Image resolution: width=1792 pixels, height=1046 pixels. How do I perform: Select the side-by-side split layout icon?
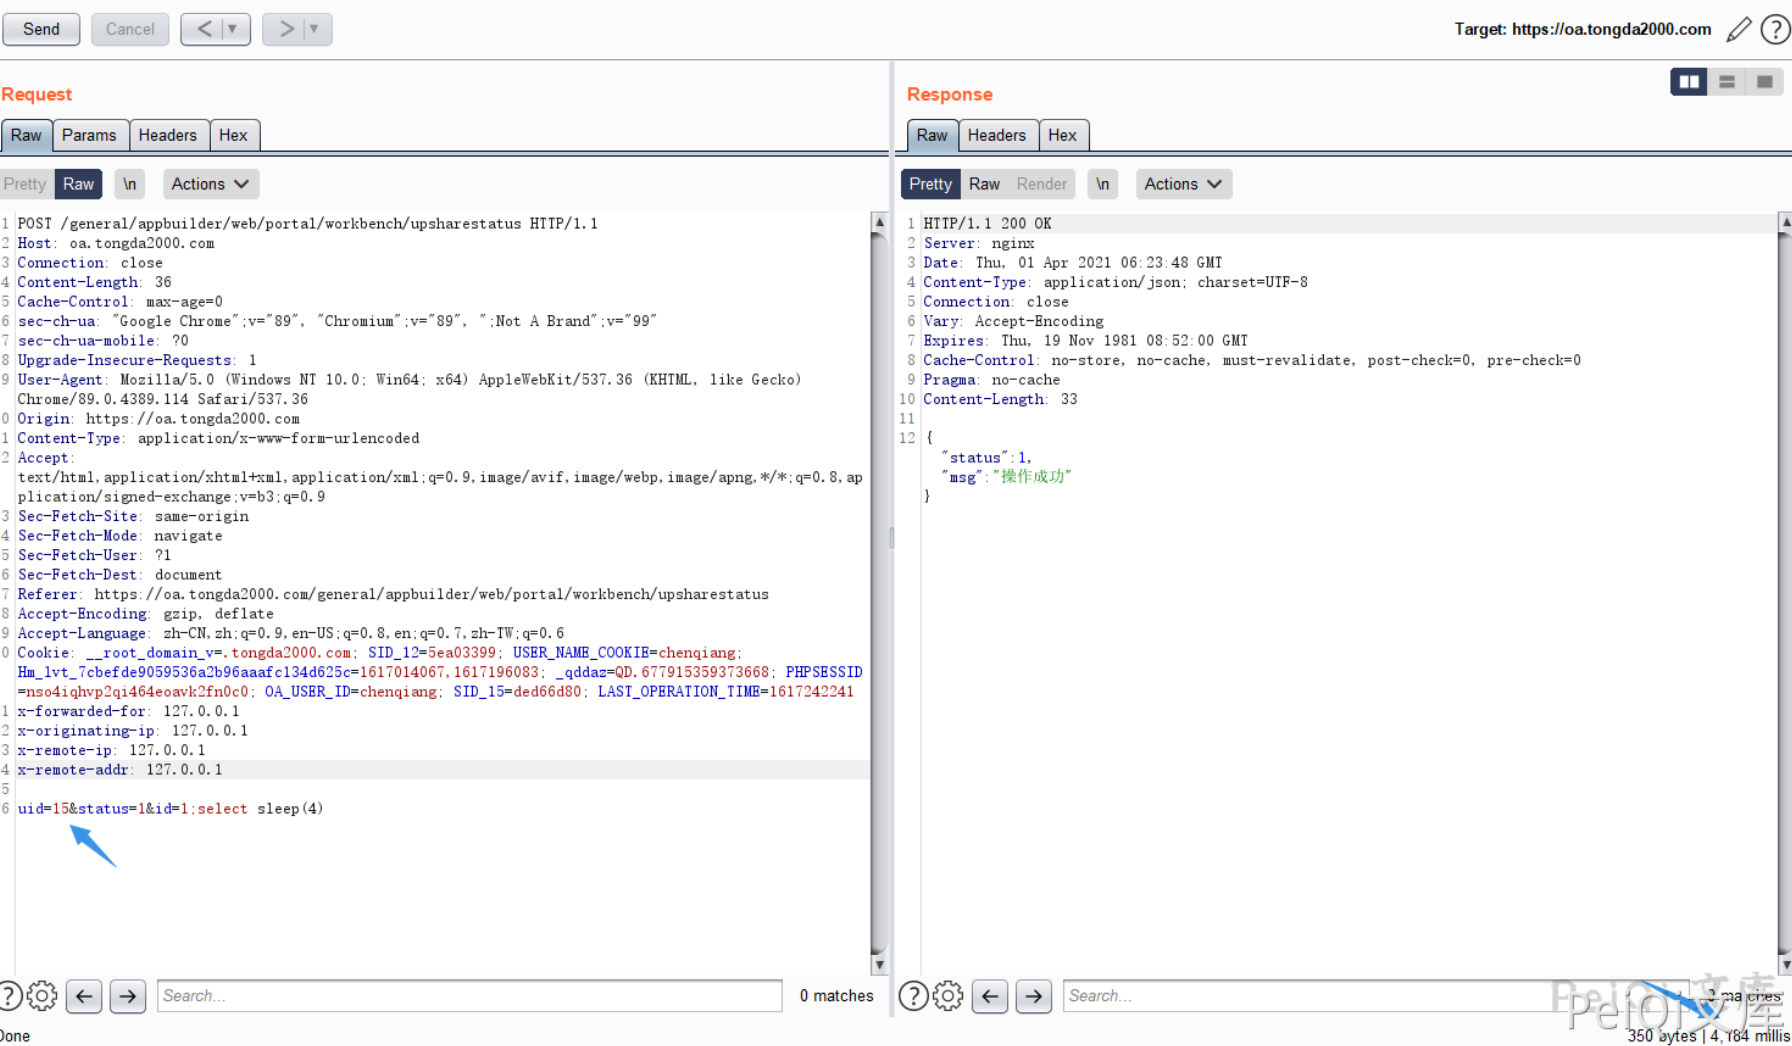[1689, 82]
